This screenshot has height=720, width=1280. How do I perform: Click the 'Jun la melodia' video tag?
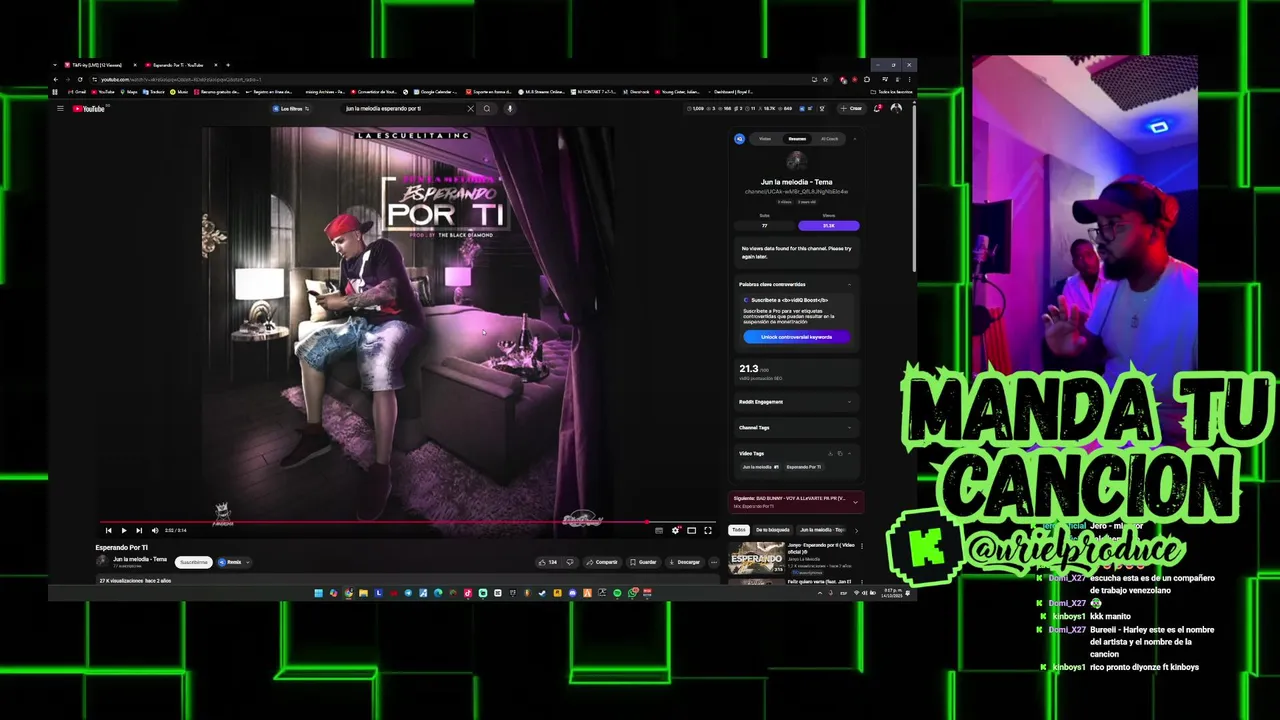(761, 467)
